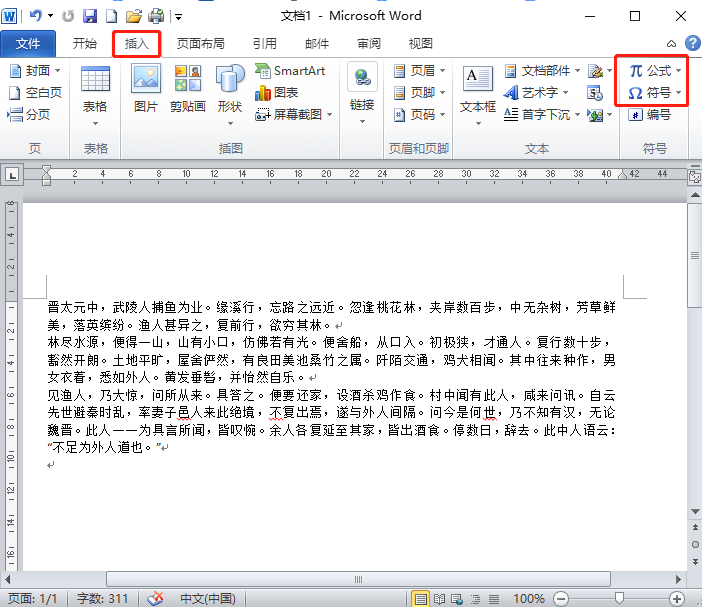Screen dimensions: 702x607
Task: Save the document with the floppy disk icon
Action: coord(90,17)
